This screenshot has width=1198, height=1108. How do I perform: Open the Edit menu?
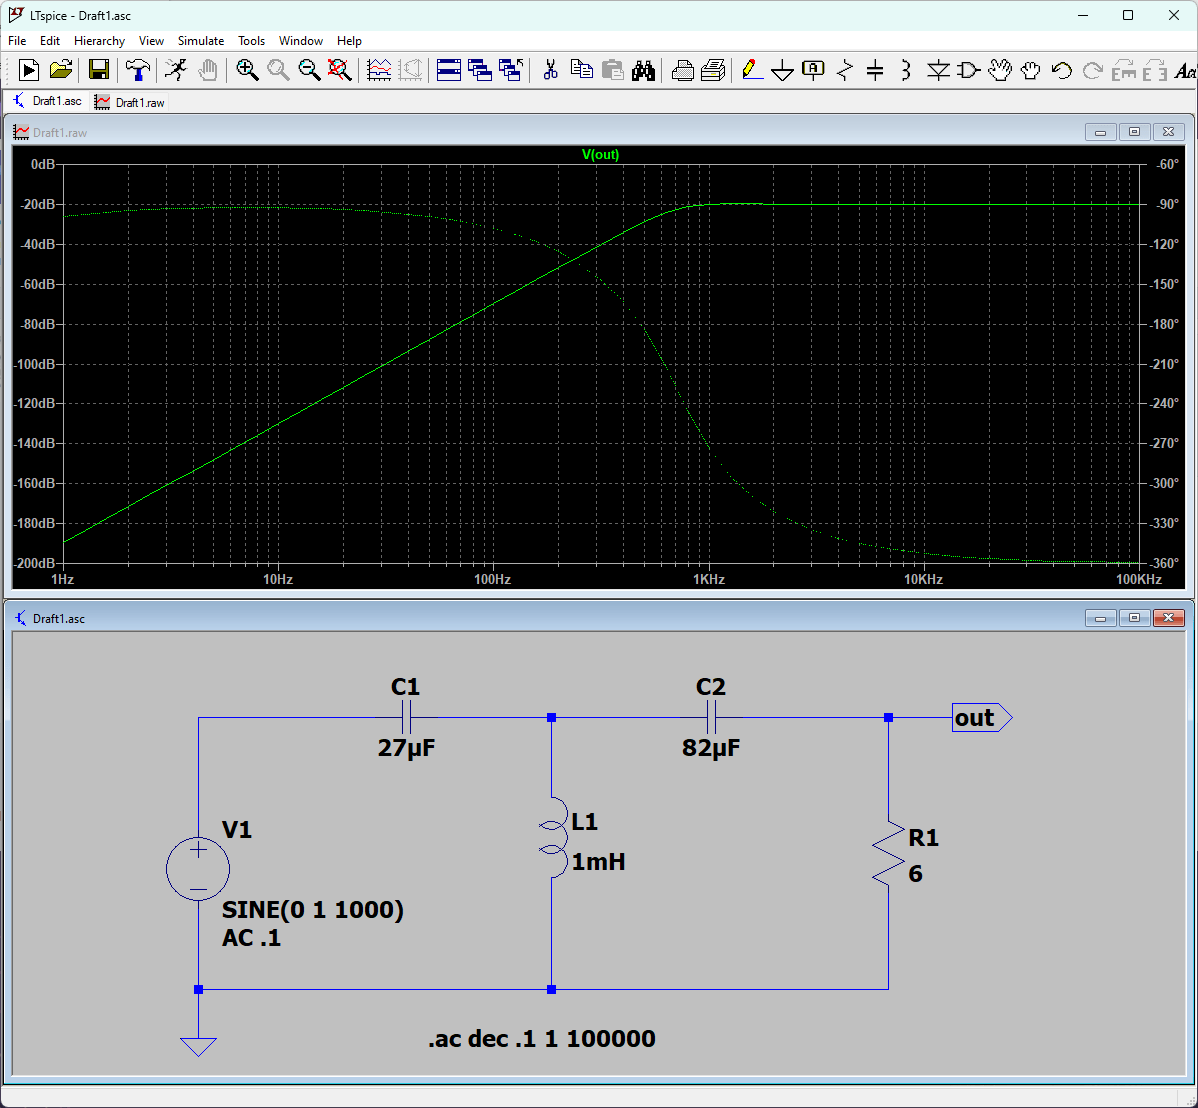tap(50, 40)
